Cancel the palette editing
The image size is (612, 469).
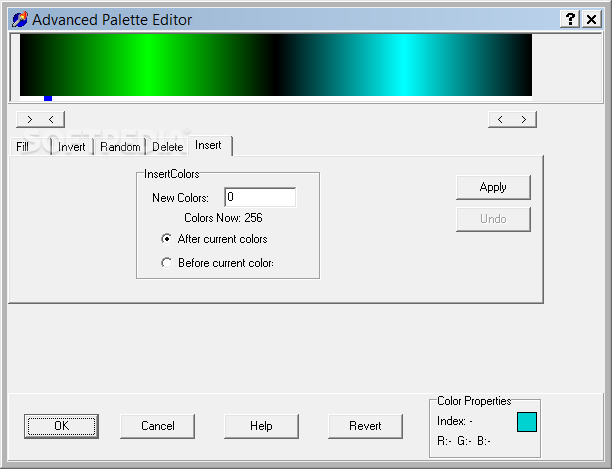point(158,426)
